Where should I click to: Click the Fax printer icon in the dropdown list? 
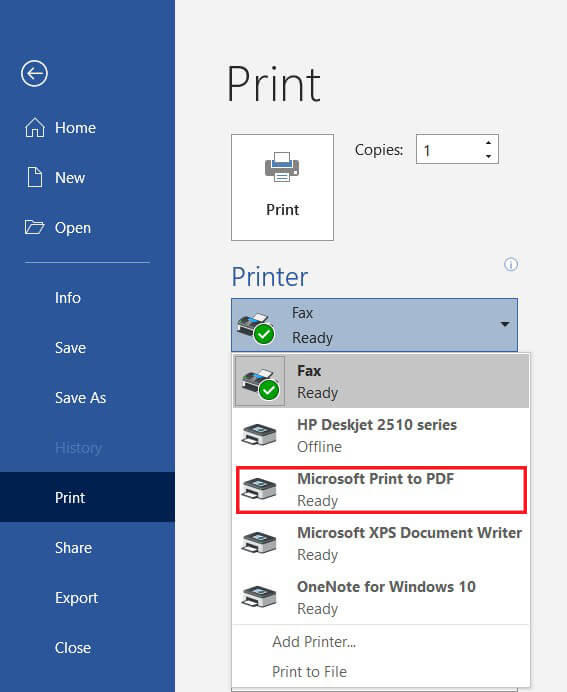(x=260, y=382)
